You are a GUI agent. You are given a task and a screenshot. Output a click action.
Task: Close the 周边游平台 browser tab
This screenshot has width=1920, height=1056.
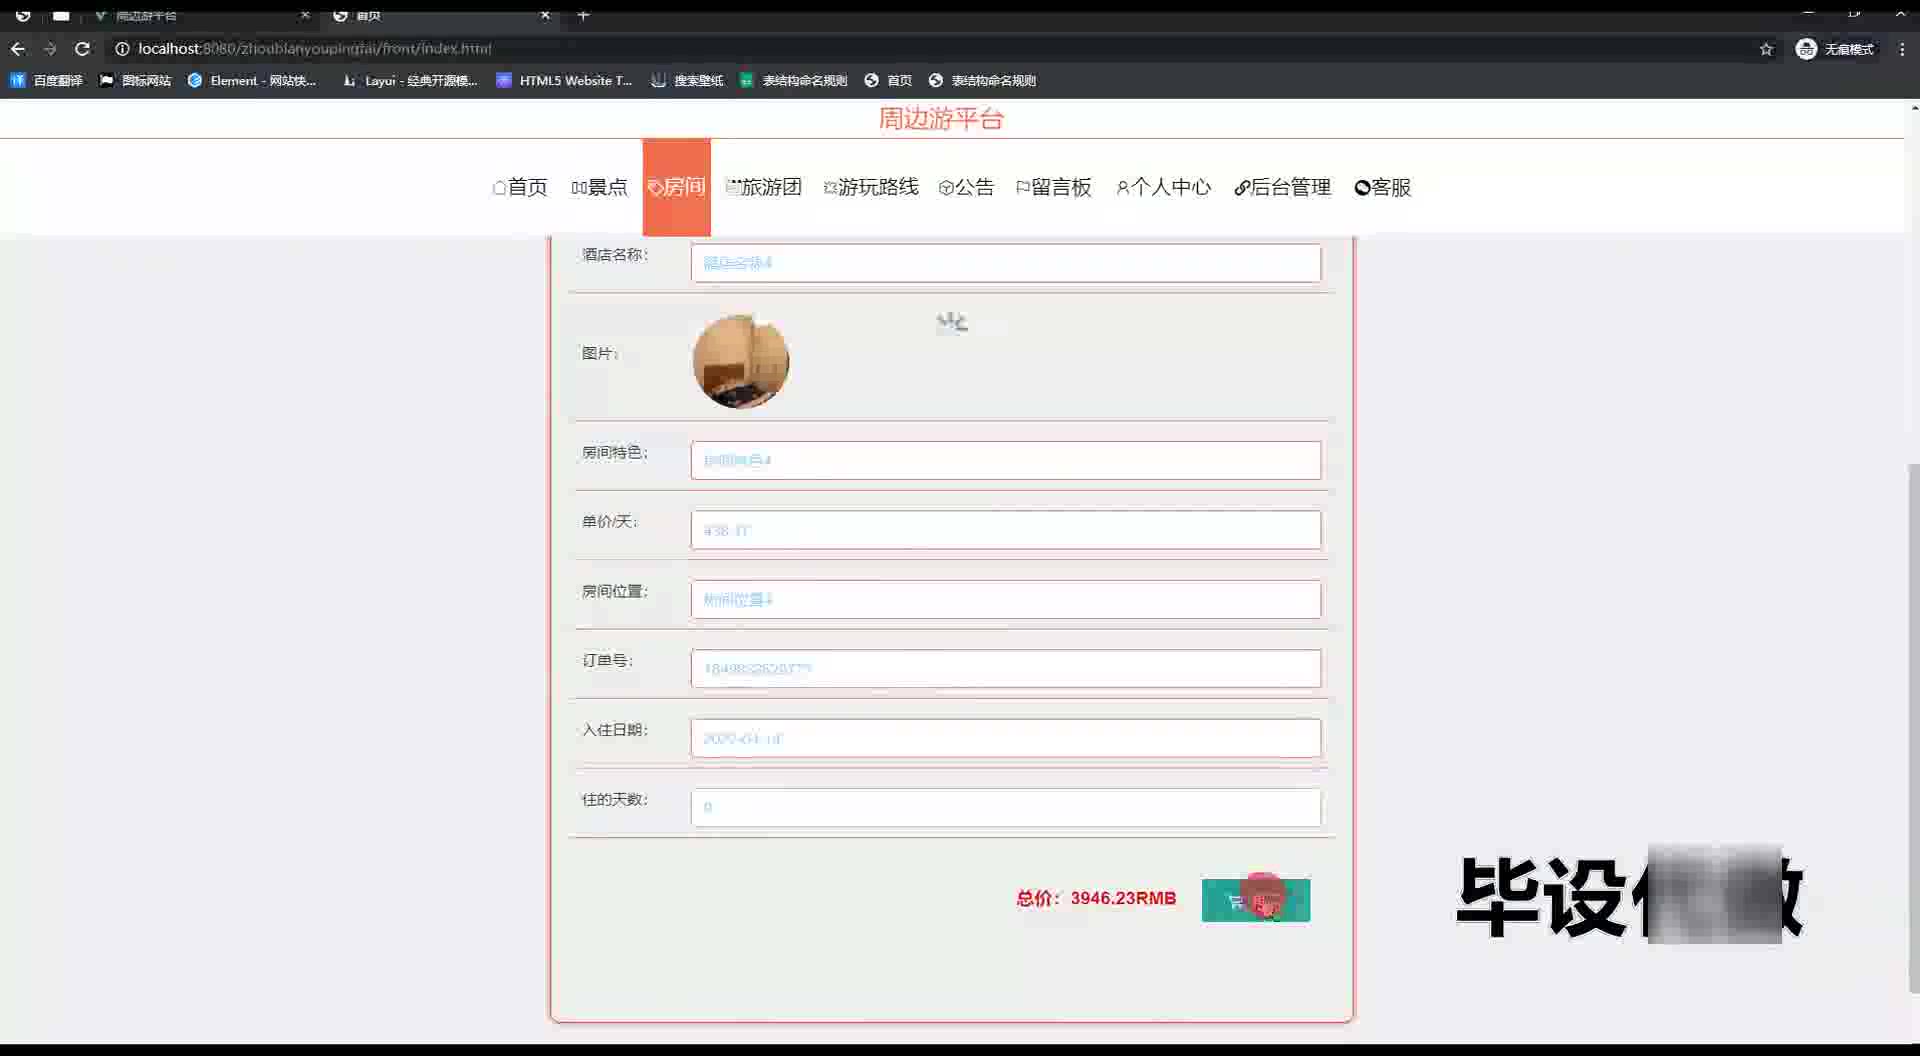tap(305, 15)
